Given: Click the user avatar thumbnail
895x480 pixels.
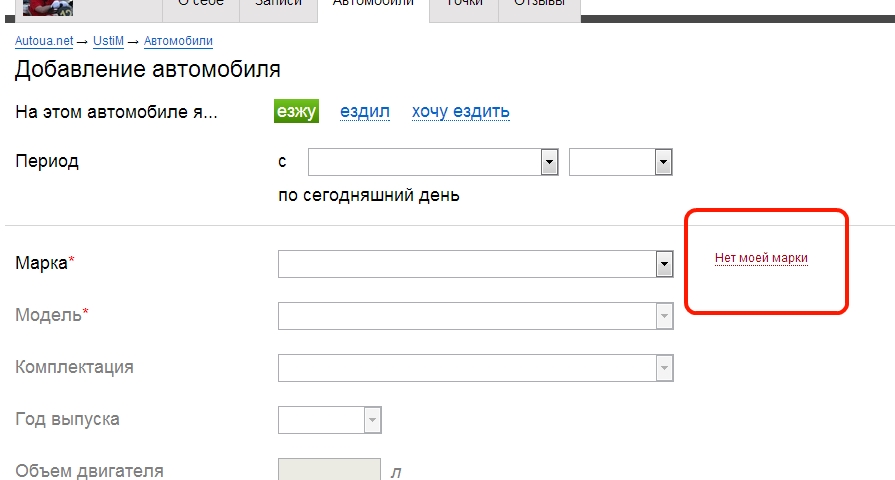Looking at the screenshot, I should tap(47, 6).
